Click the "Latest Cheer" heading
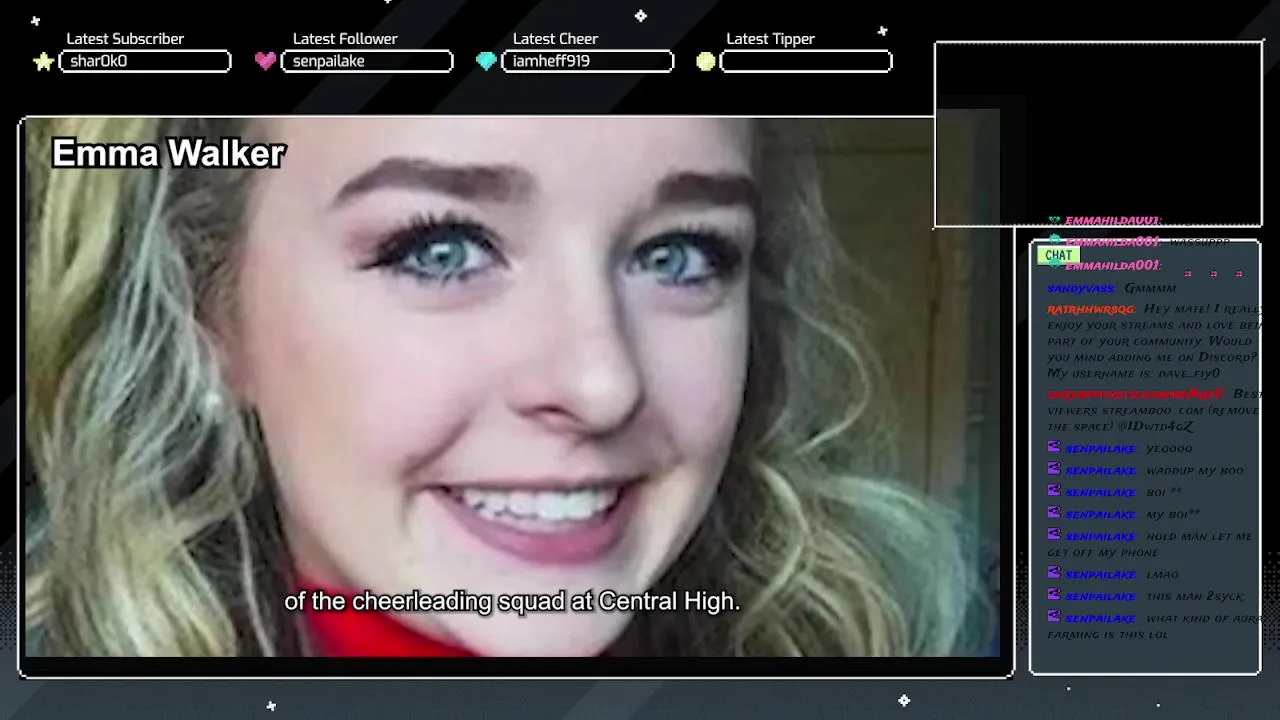Image resolution: width=1280 pixels, height=720 pixels. tap(555, 39)
